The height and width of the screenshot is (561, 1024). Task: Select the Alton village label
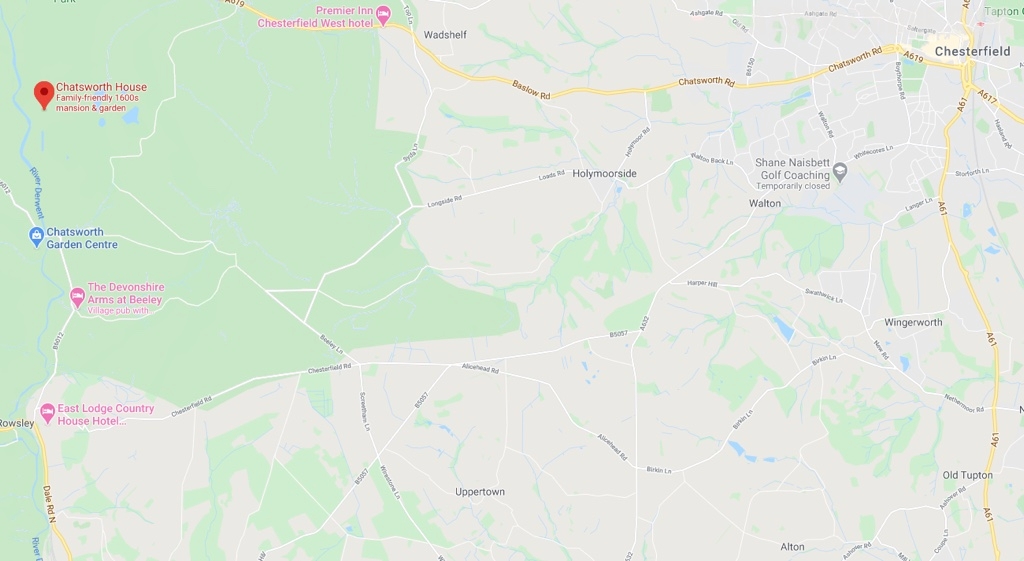pyautogui.click(x=792, y=547)
